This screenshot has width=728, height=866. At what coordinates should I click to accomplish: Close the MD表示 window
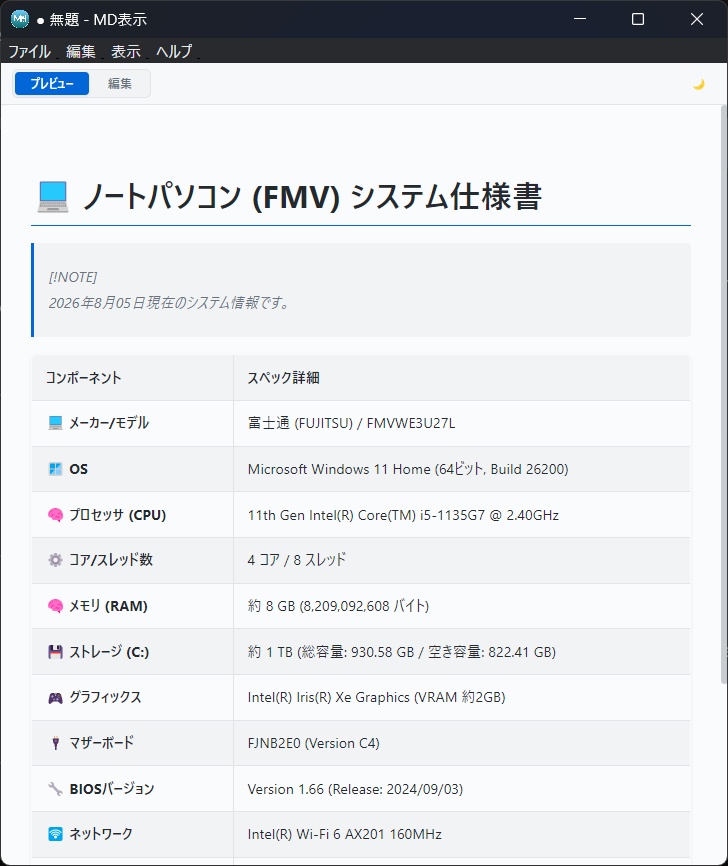click(697, 19)
